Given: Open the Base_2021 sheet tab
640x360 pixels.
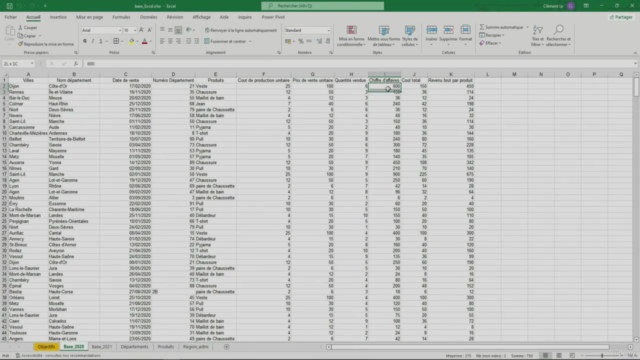Looking at the screenshot, I should click(102, 347).
